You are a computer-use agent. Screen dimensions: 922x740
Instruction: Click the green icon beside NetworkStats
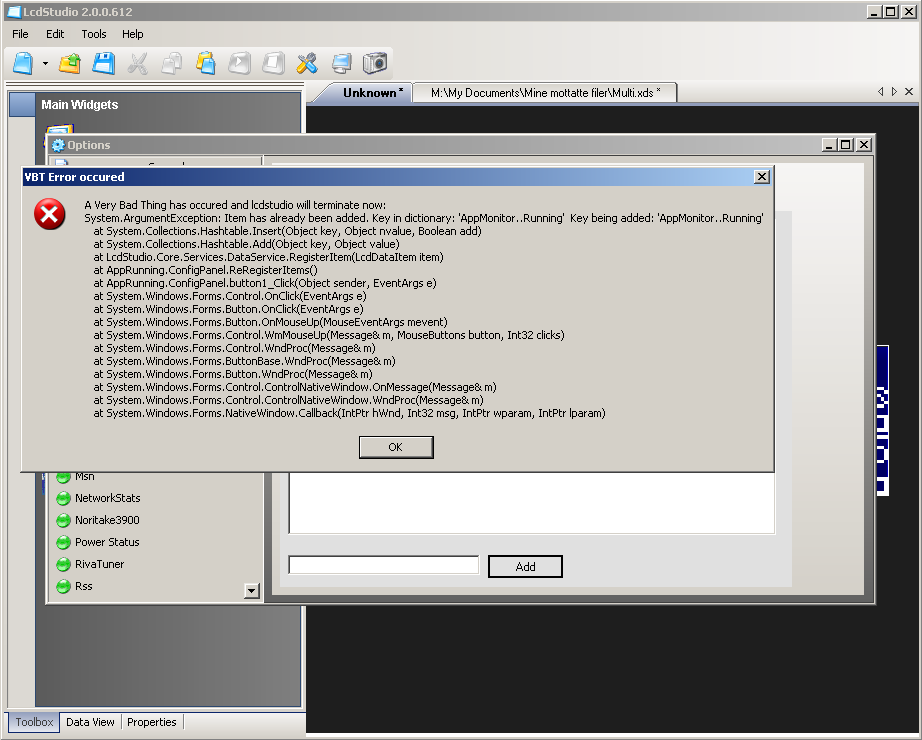63,499
